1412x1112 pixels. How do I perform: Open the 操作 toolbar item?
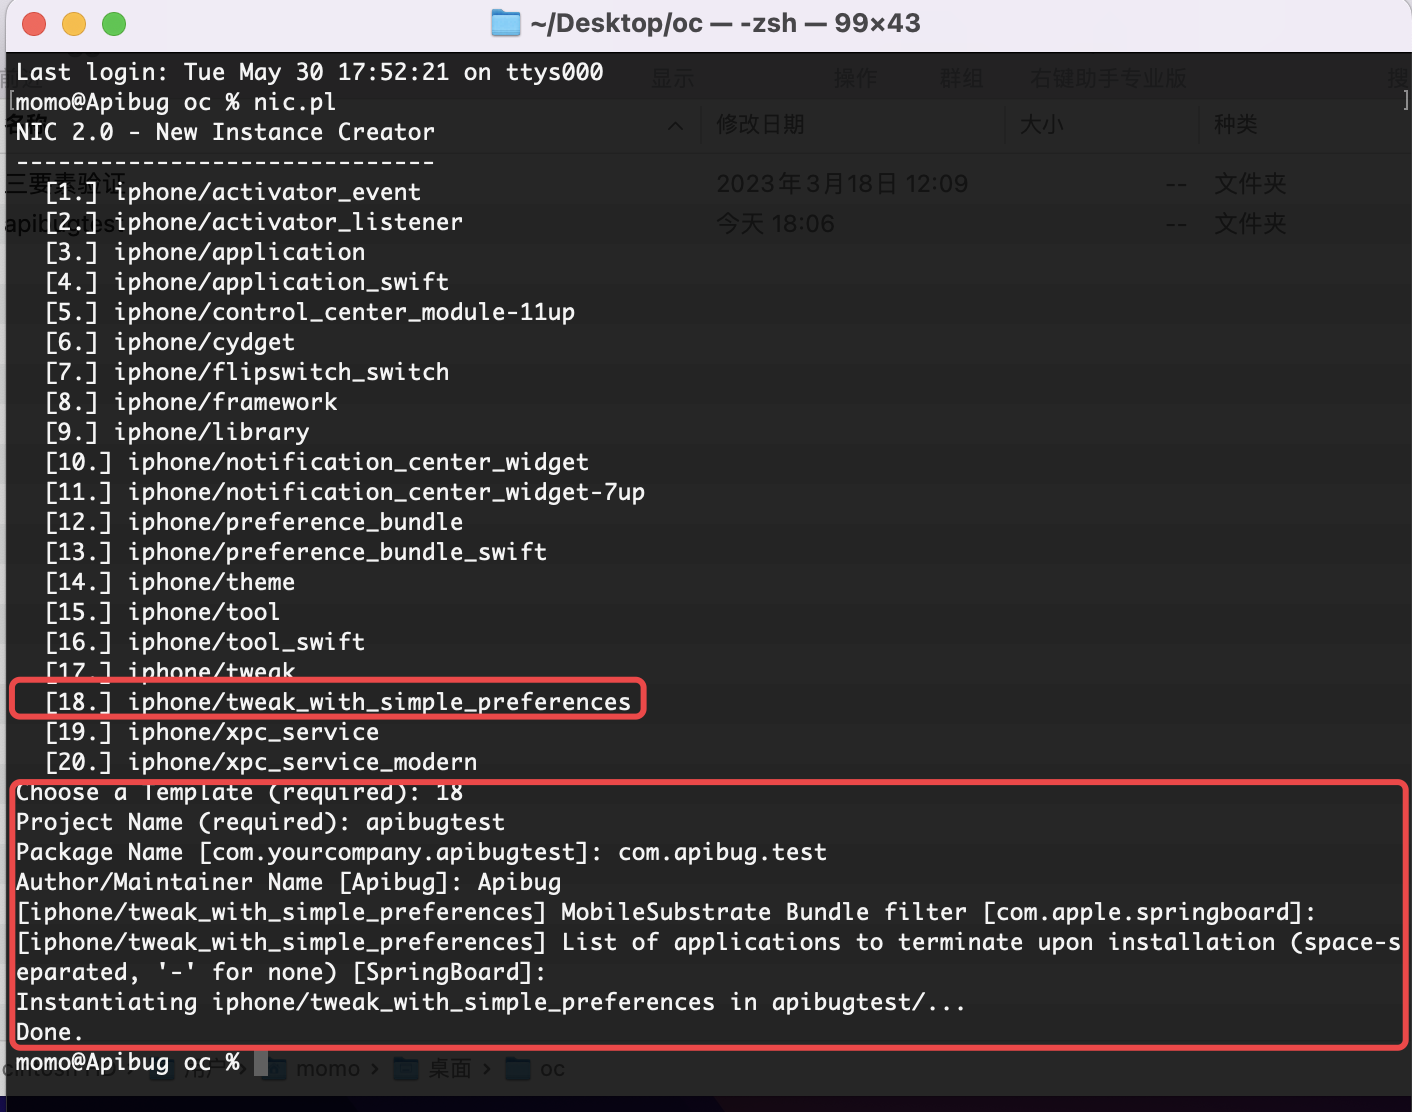tap(855, 79)
